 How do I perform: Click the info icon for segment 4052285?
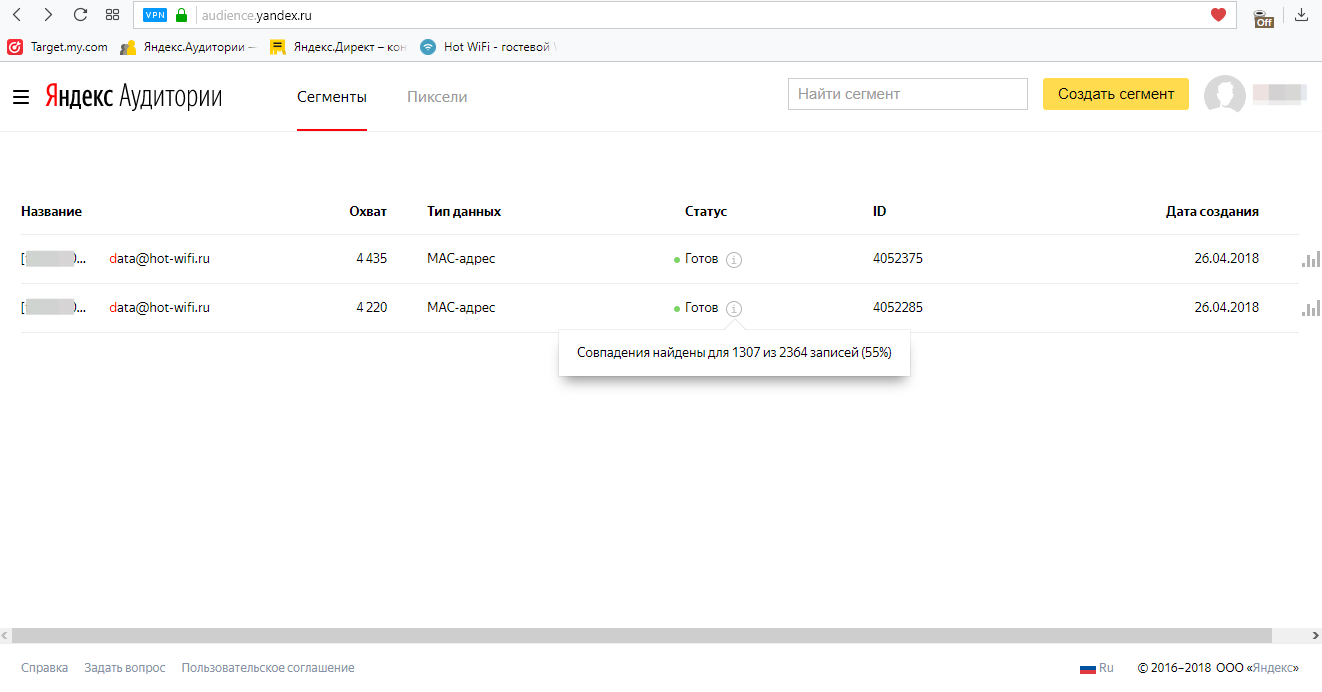pyautogui.click(x=734, y=309)
